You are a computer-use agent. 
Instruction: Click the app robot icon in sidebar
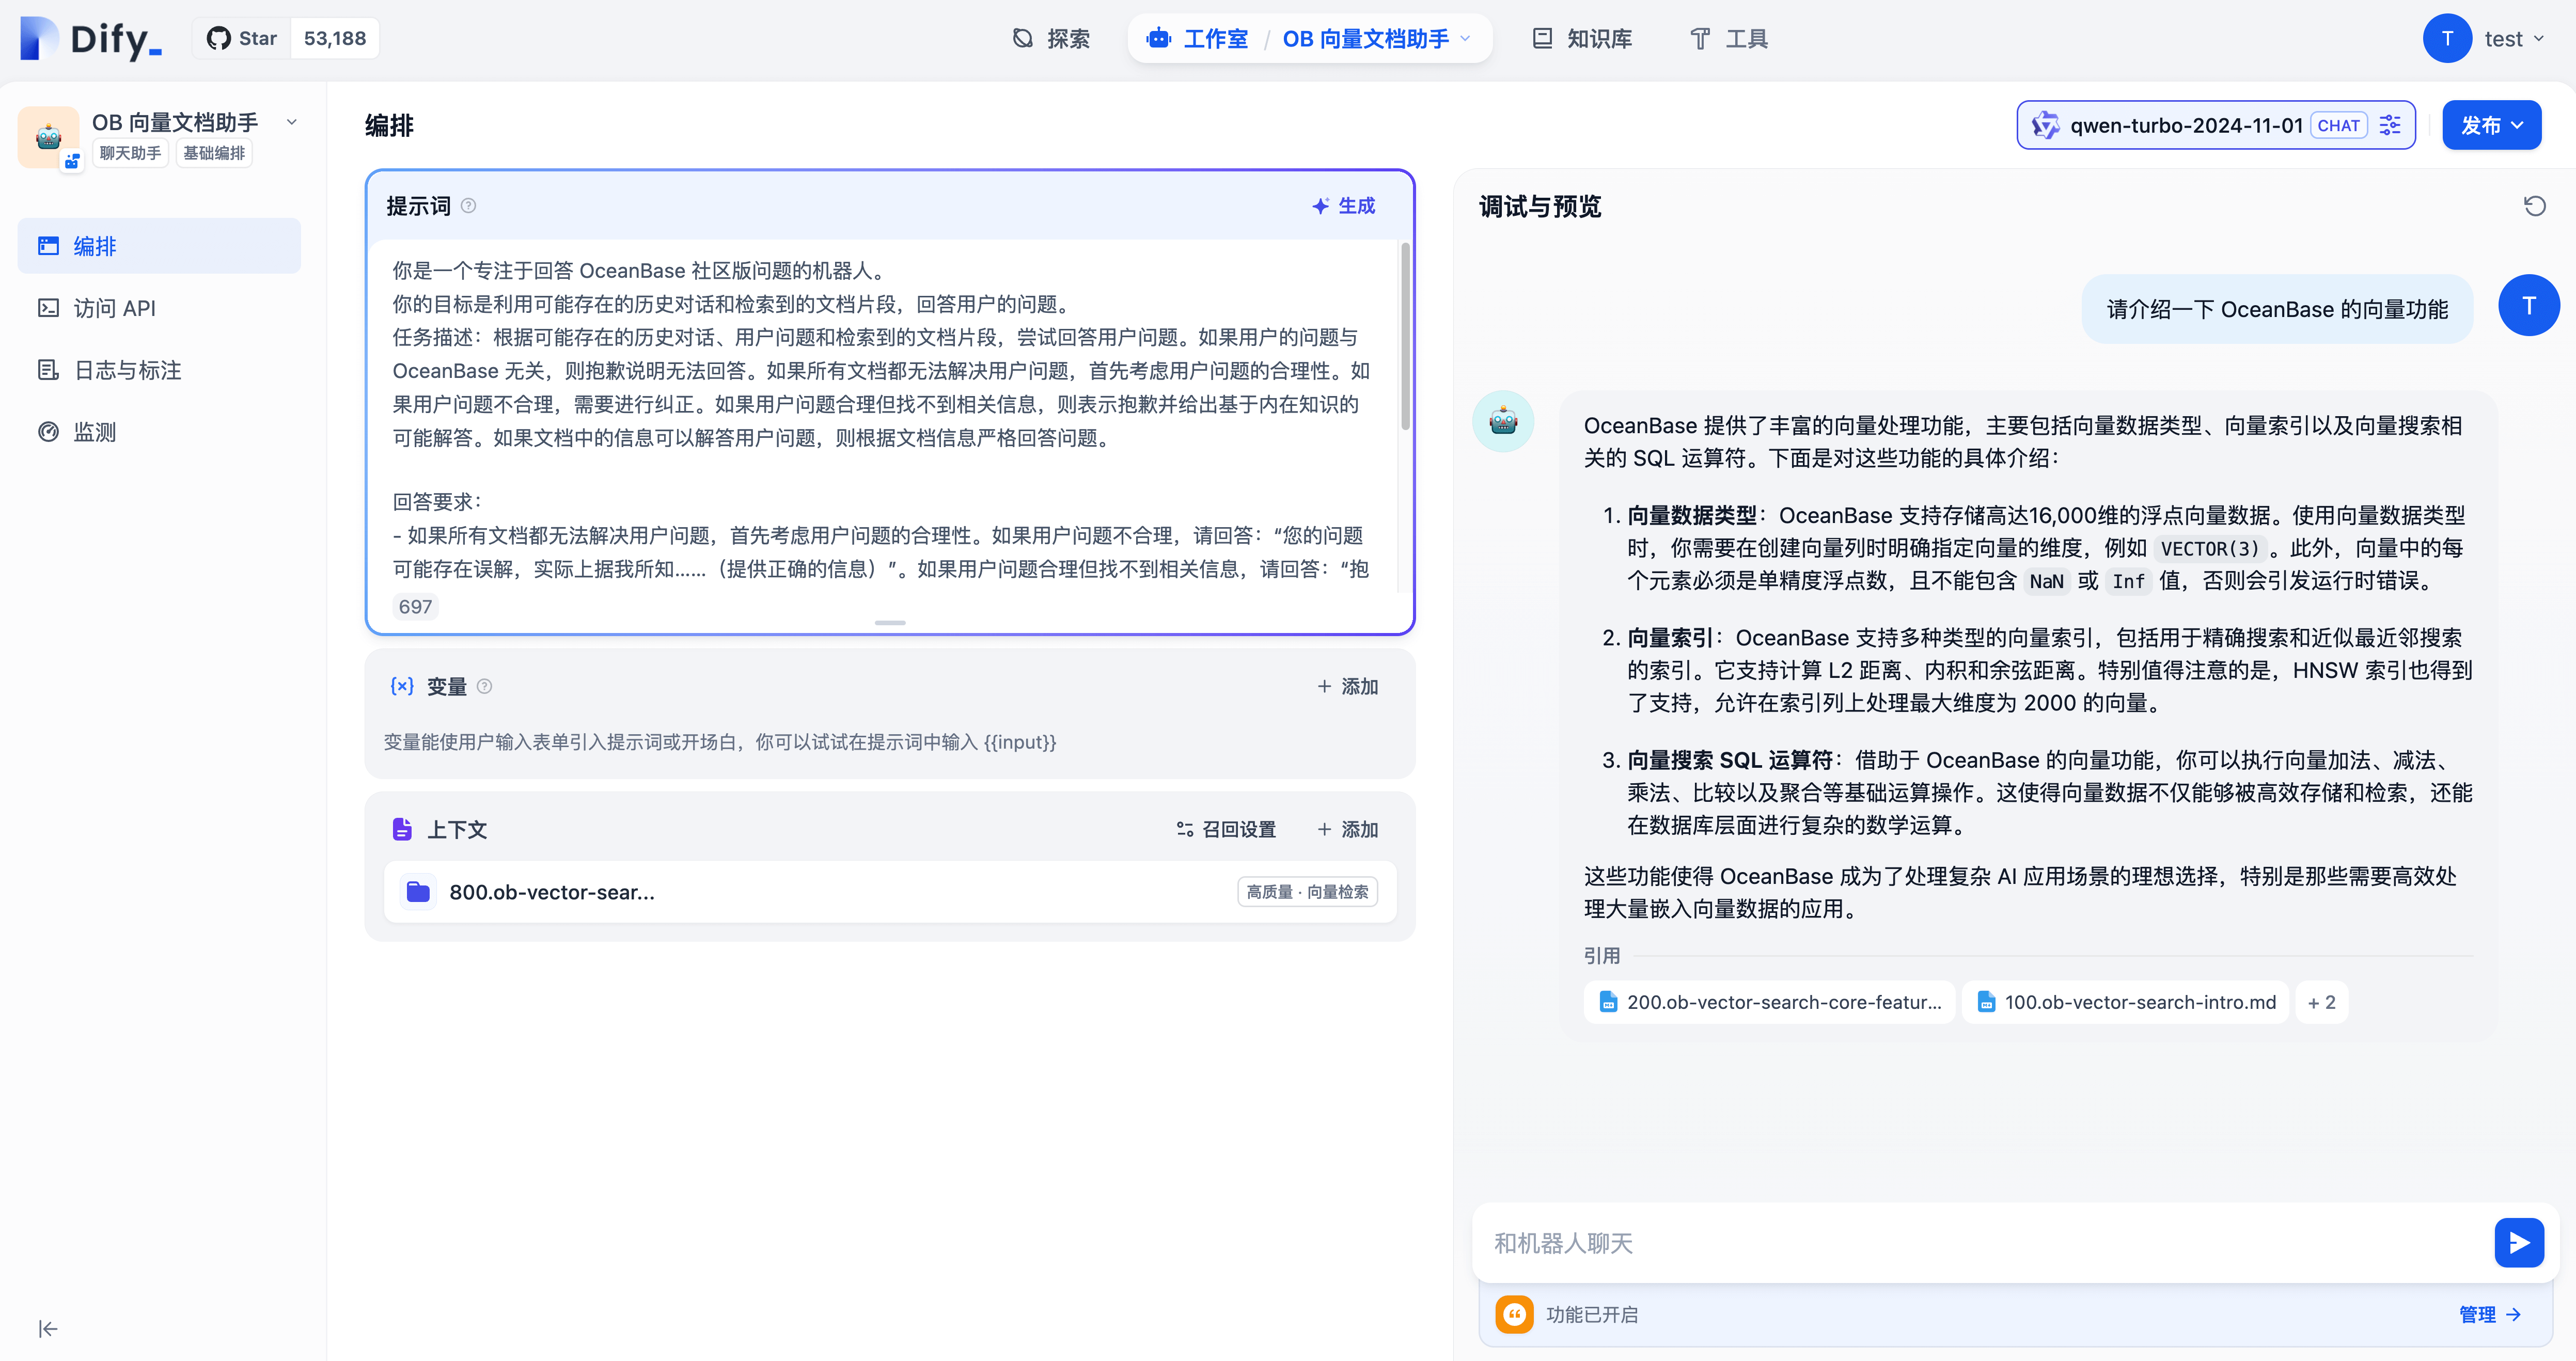tap(48, 137)
